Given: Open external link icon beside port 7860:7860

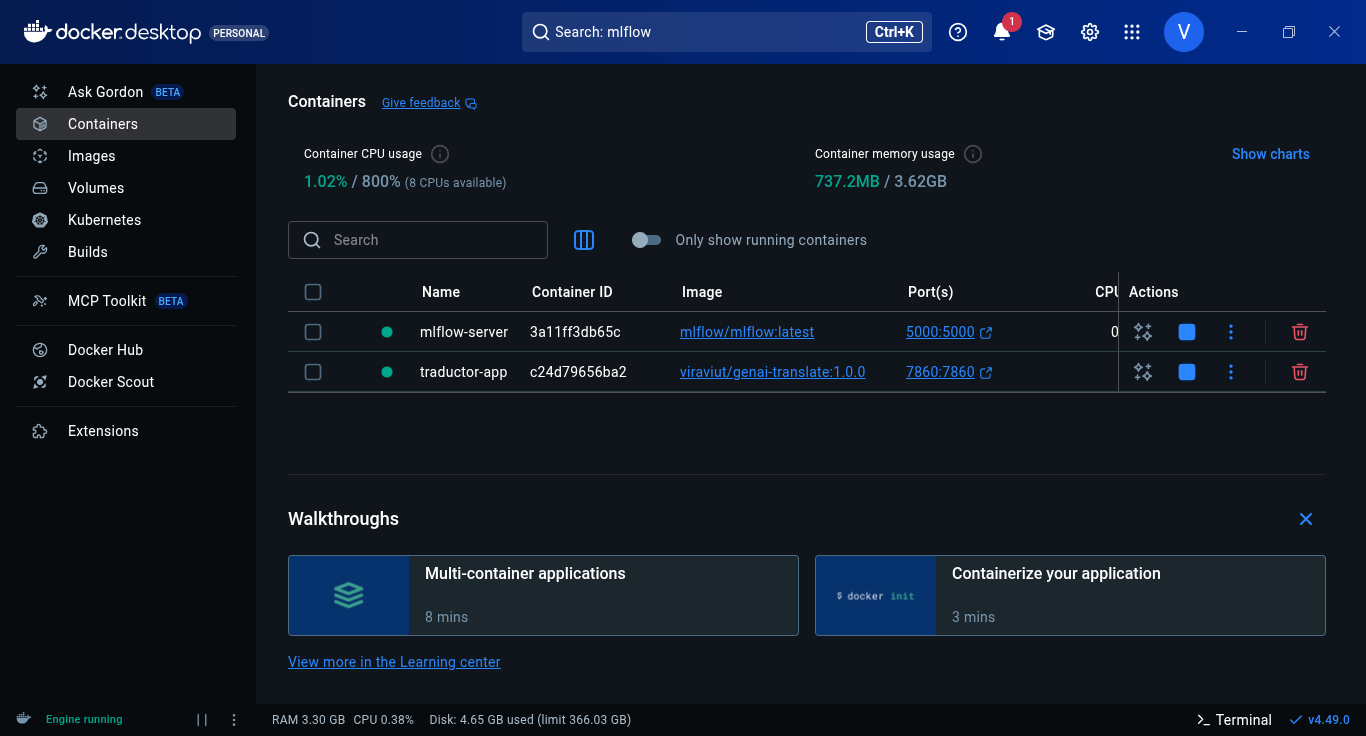Looking at the screenshot, I should click(x=986, y=373).
